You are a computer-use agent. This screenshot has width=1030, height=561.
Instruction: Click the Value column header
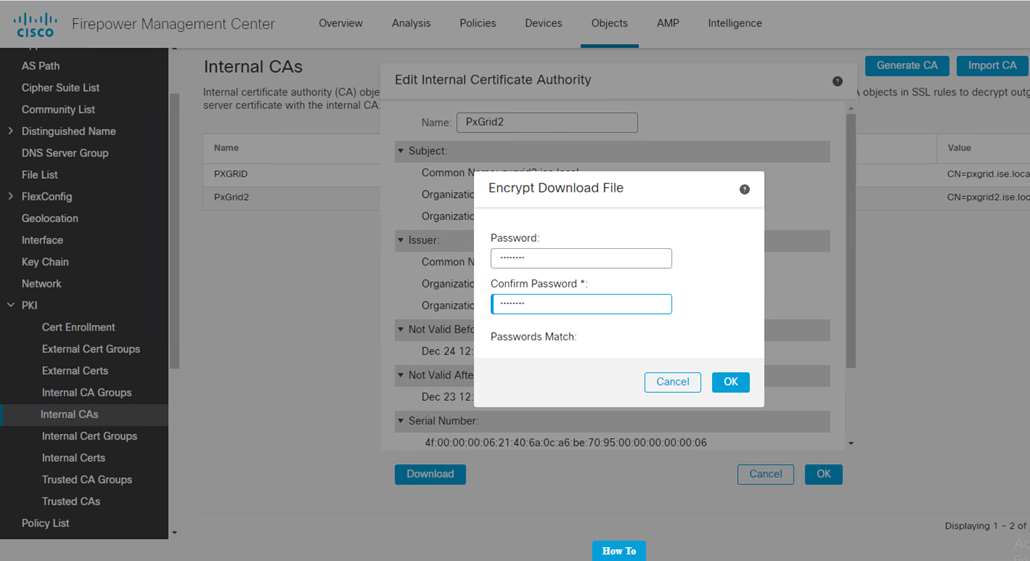[959, 148]
